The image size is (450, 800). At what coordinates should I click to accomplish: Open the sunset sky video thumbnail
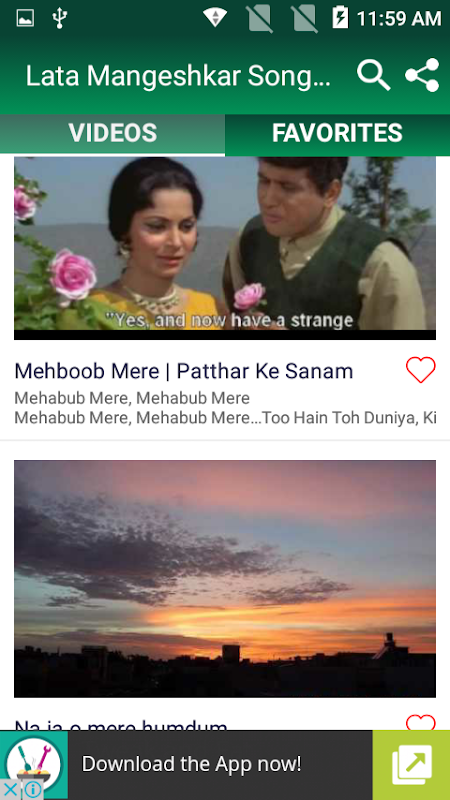(x=225, y=579)
